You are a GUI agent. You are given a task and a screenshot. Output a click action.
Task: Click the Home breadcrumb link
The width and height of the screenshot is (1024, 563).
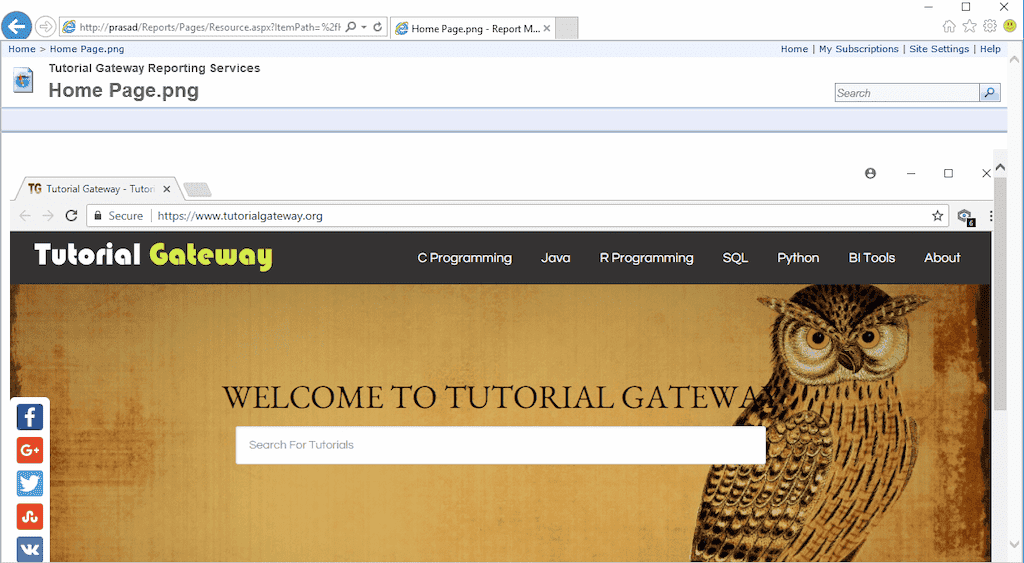tap(22, 49)
